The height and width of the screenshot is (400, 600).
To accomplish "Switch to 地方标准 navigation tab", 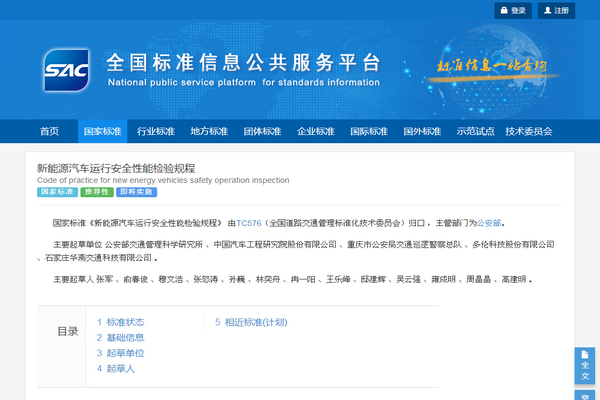I will pos(209,131).
